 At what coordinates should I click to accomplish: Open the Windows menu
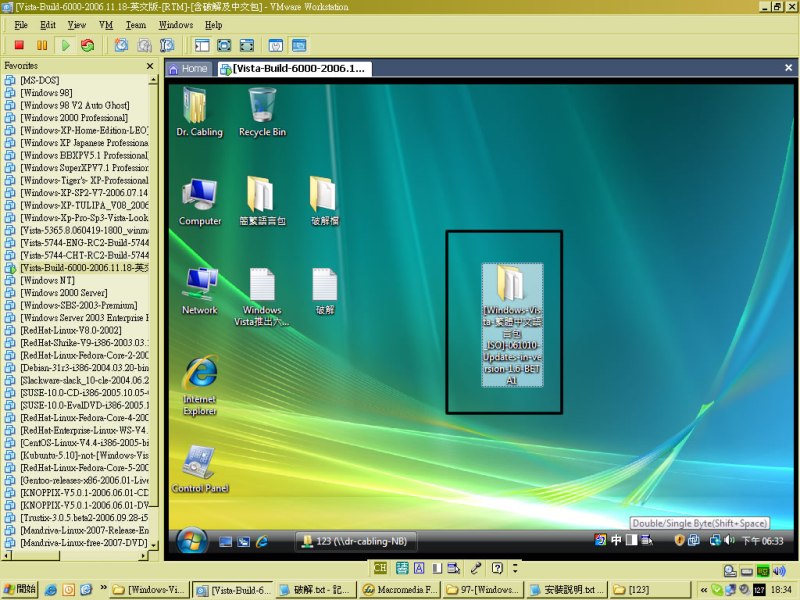click(x=176, y=25)
